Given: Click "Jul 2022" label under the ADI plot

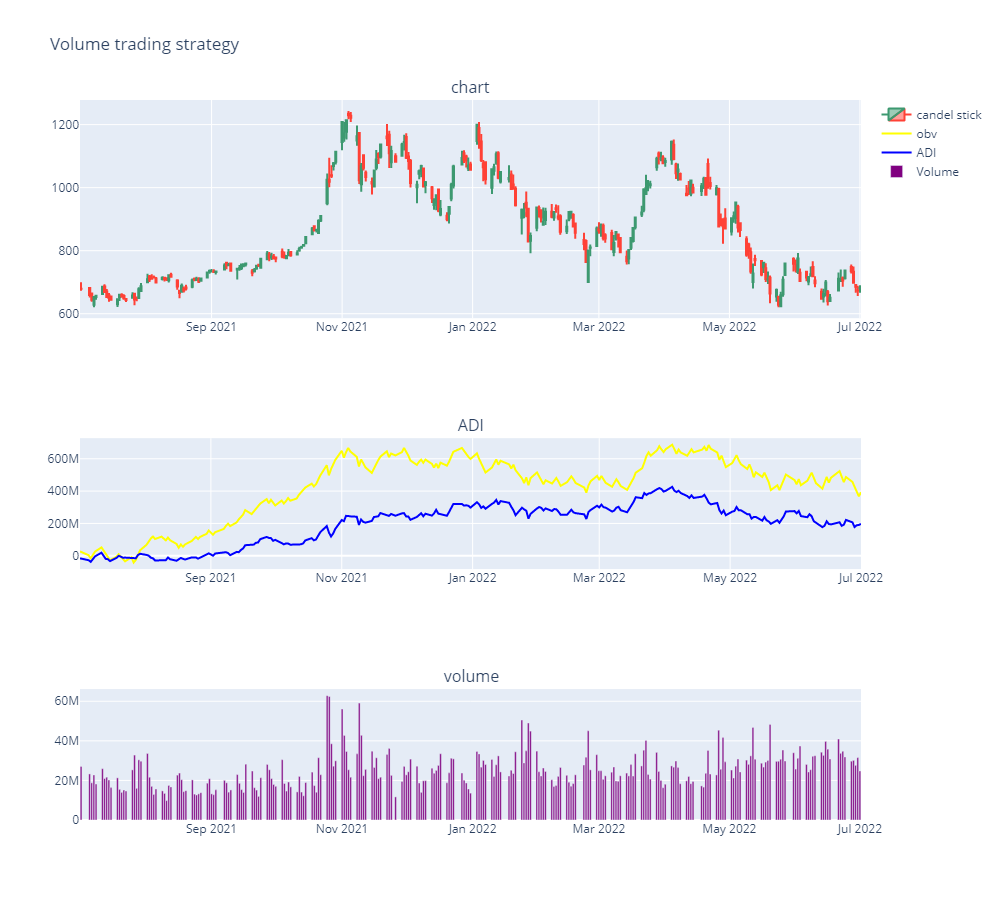Looking at the screenshot, I should [859, 578].
